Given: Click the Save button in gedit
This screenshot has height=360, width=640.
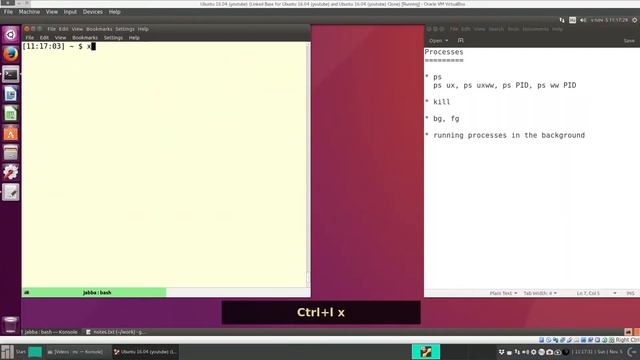Looking at the screenshot, I should (629, 40).
